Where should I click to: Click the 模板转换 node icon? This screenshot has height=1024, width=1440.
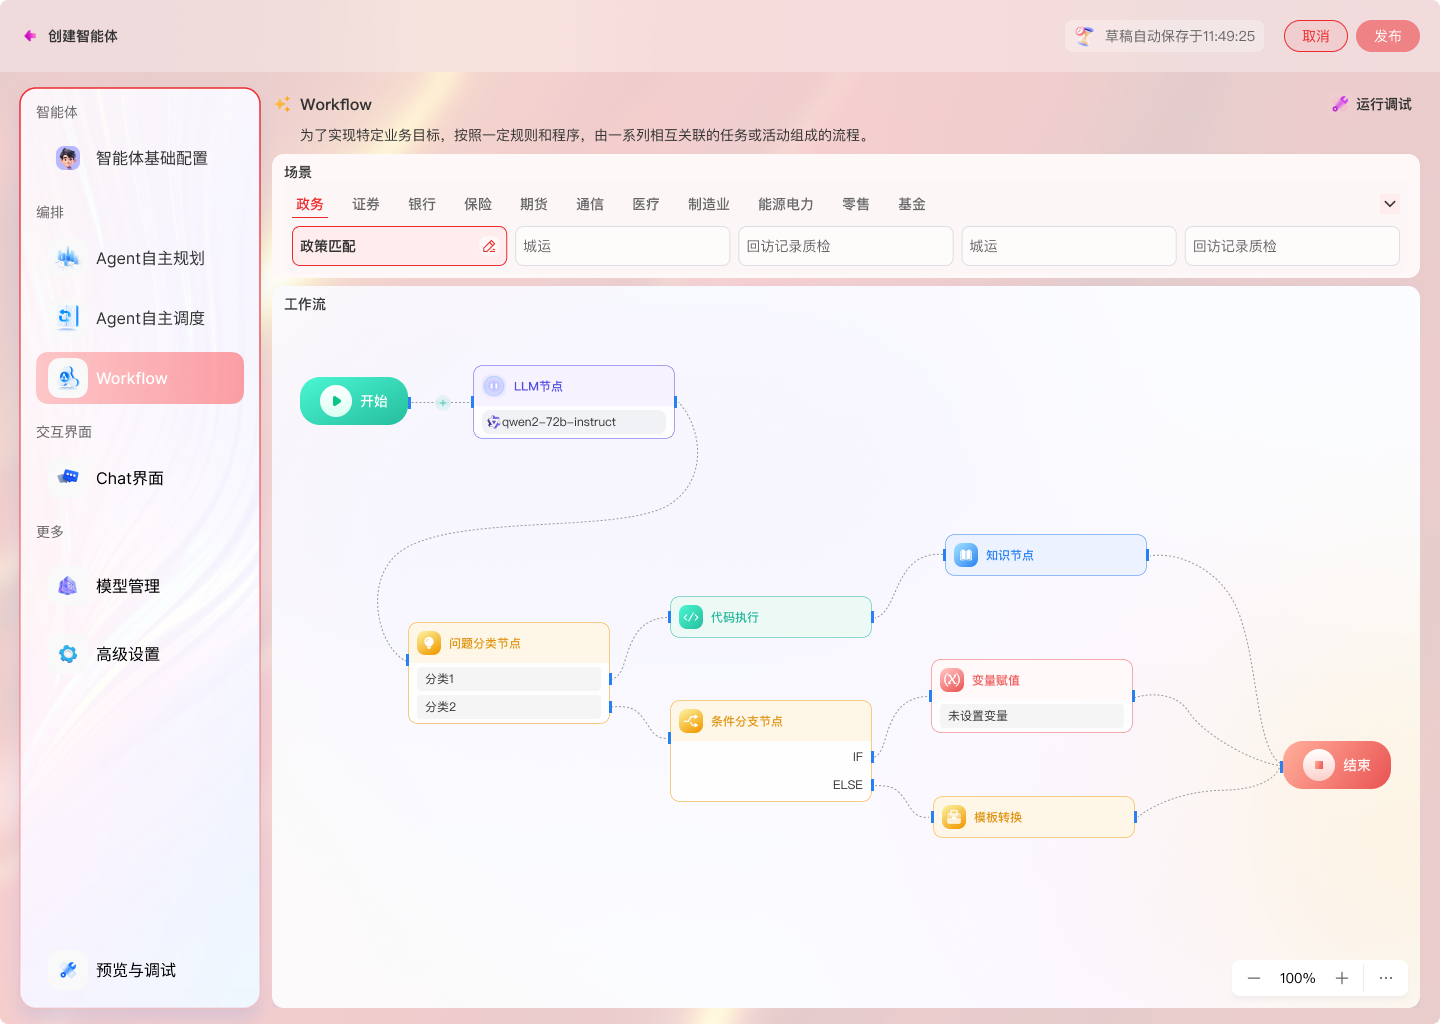pyautogui.click(x=954, y=817)
